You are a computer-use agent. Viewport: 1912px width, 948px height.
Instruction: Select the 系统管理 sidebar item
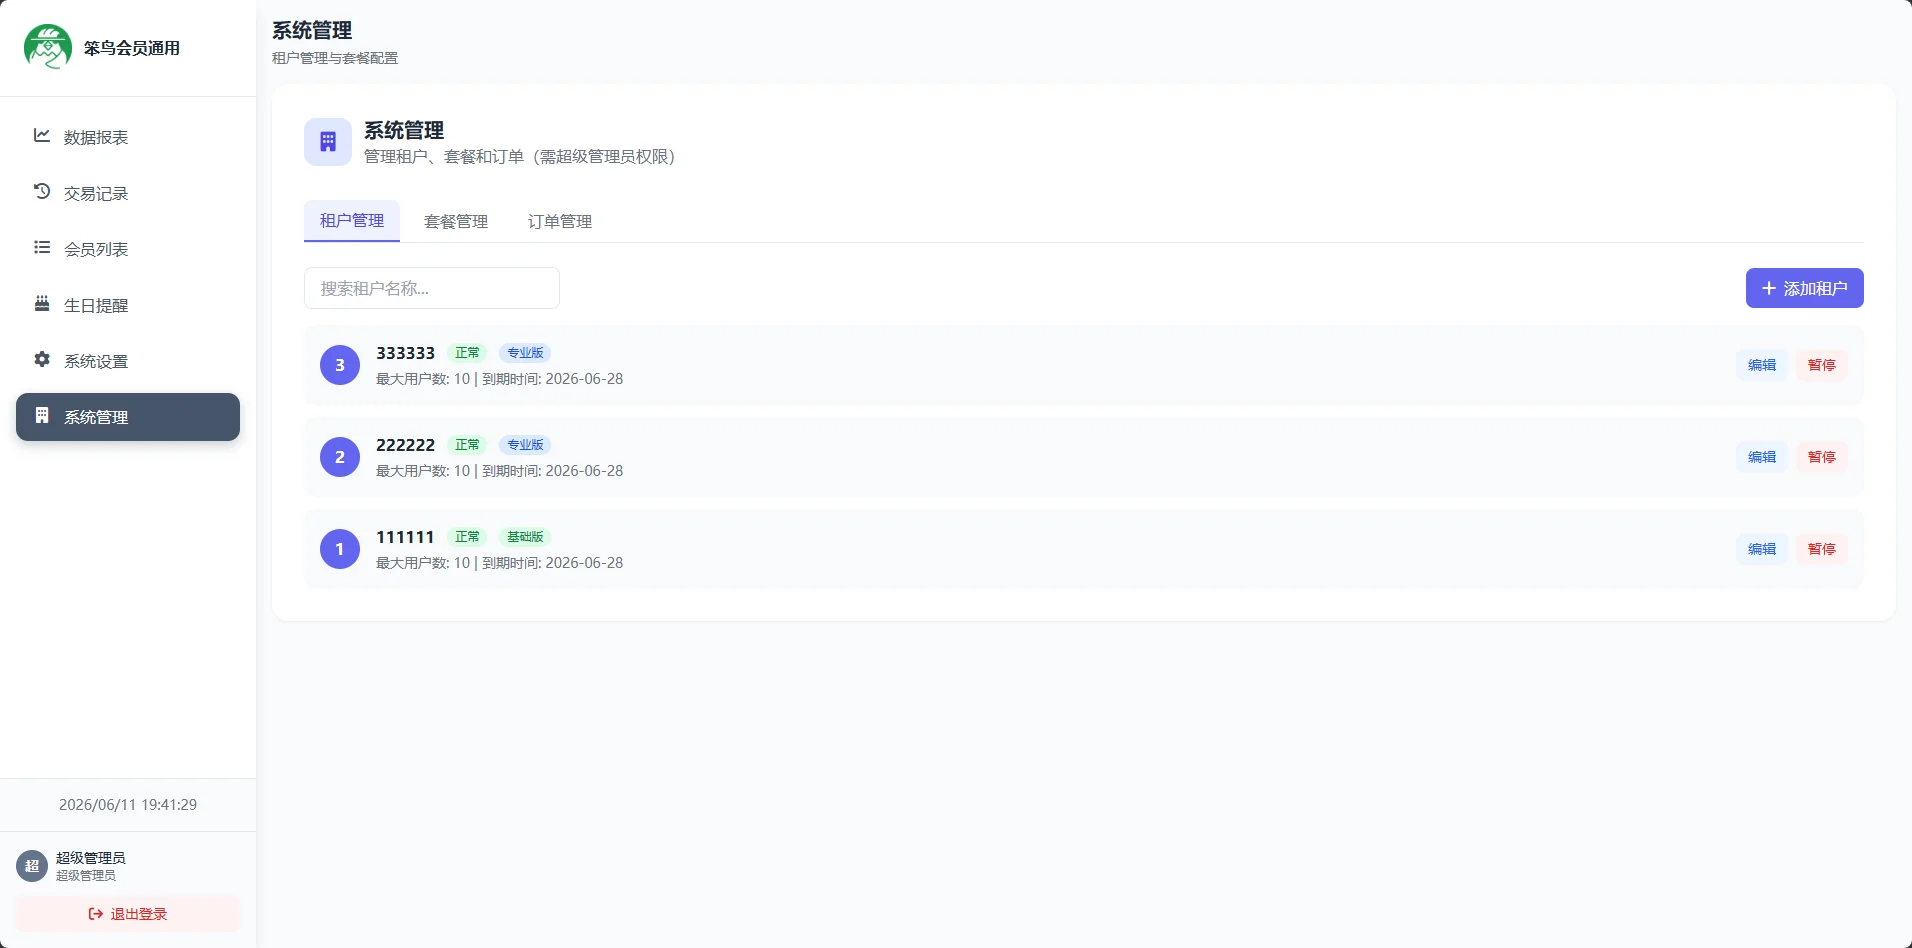tap(128, 417)
